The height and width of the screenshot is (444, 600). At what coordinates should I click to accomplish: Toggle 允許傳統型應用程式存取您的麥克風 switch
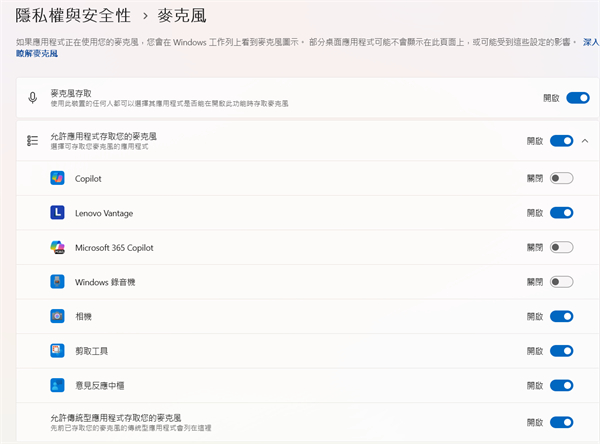pos(561,422)
